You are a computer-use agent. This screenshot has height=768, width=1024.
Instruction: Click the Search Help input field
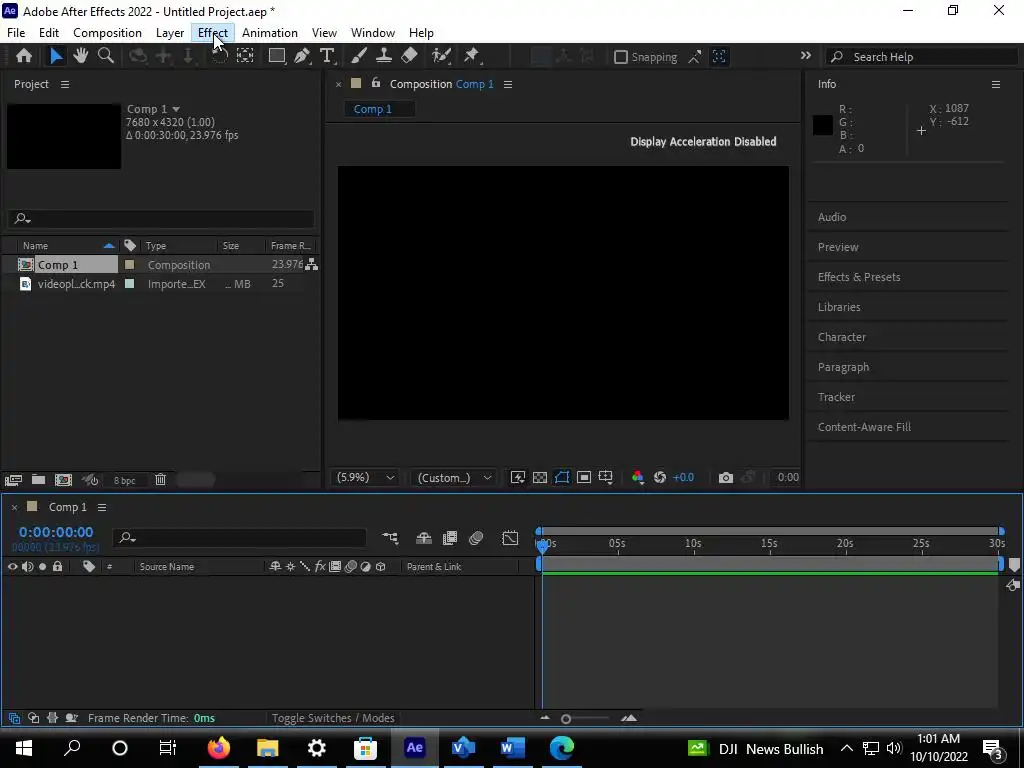(922, 57)
